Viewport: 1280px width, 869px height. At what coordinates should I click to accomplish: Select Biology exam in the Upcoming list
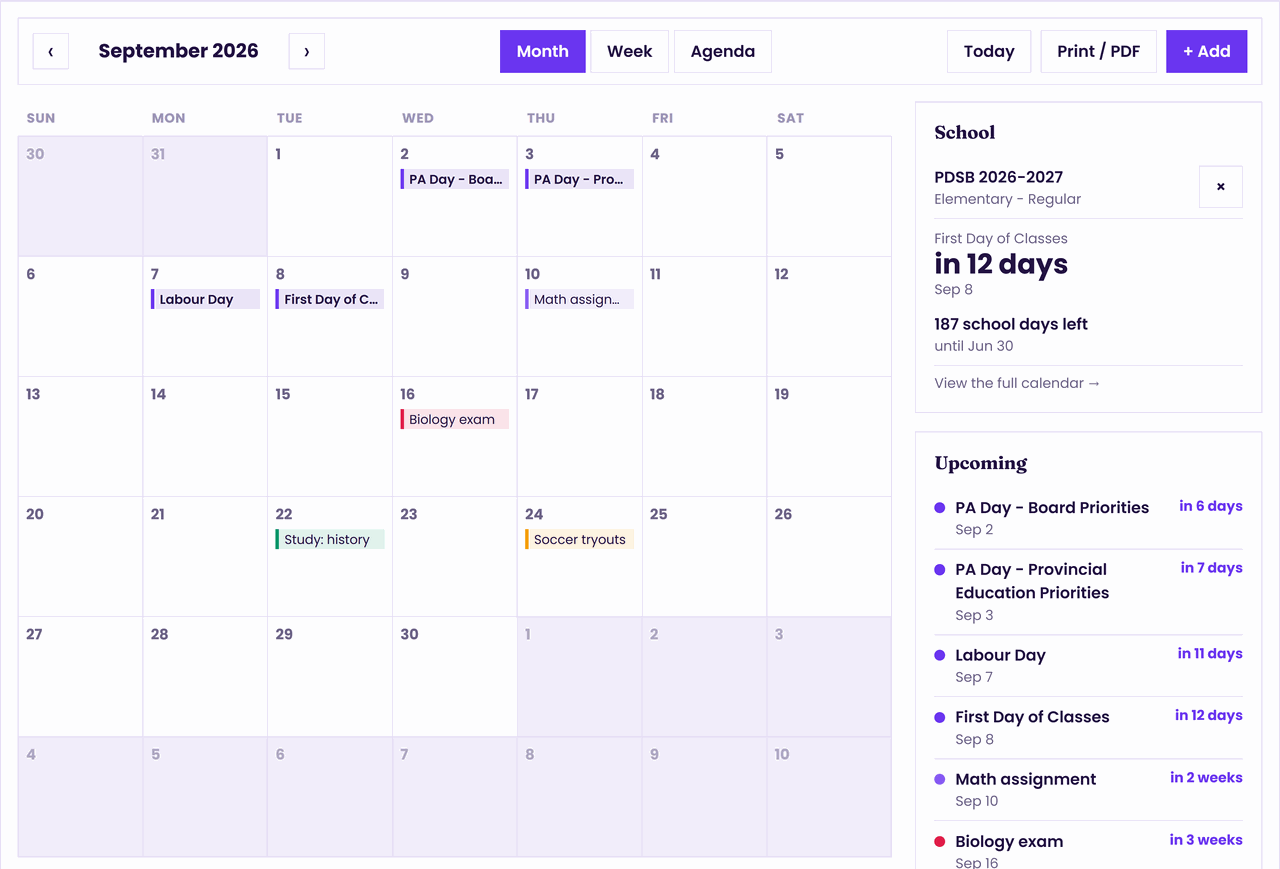coord(1088,851)
